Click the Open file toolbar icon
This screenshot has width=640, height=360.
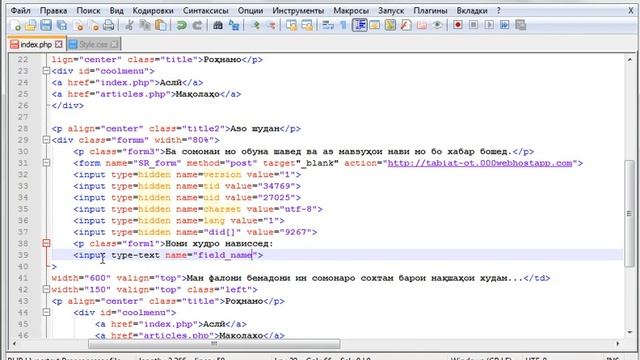tap(31, 26)
